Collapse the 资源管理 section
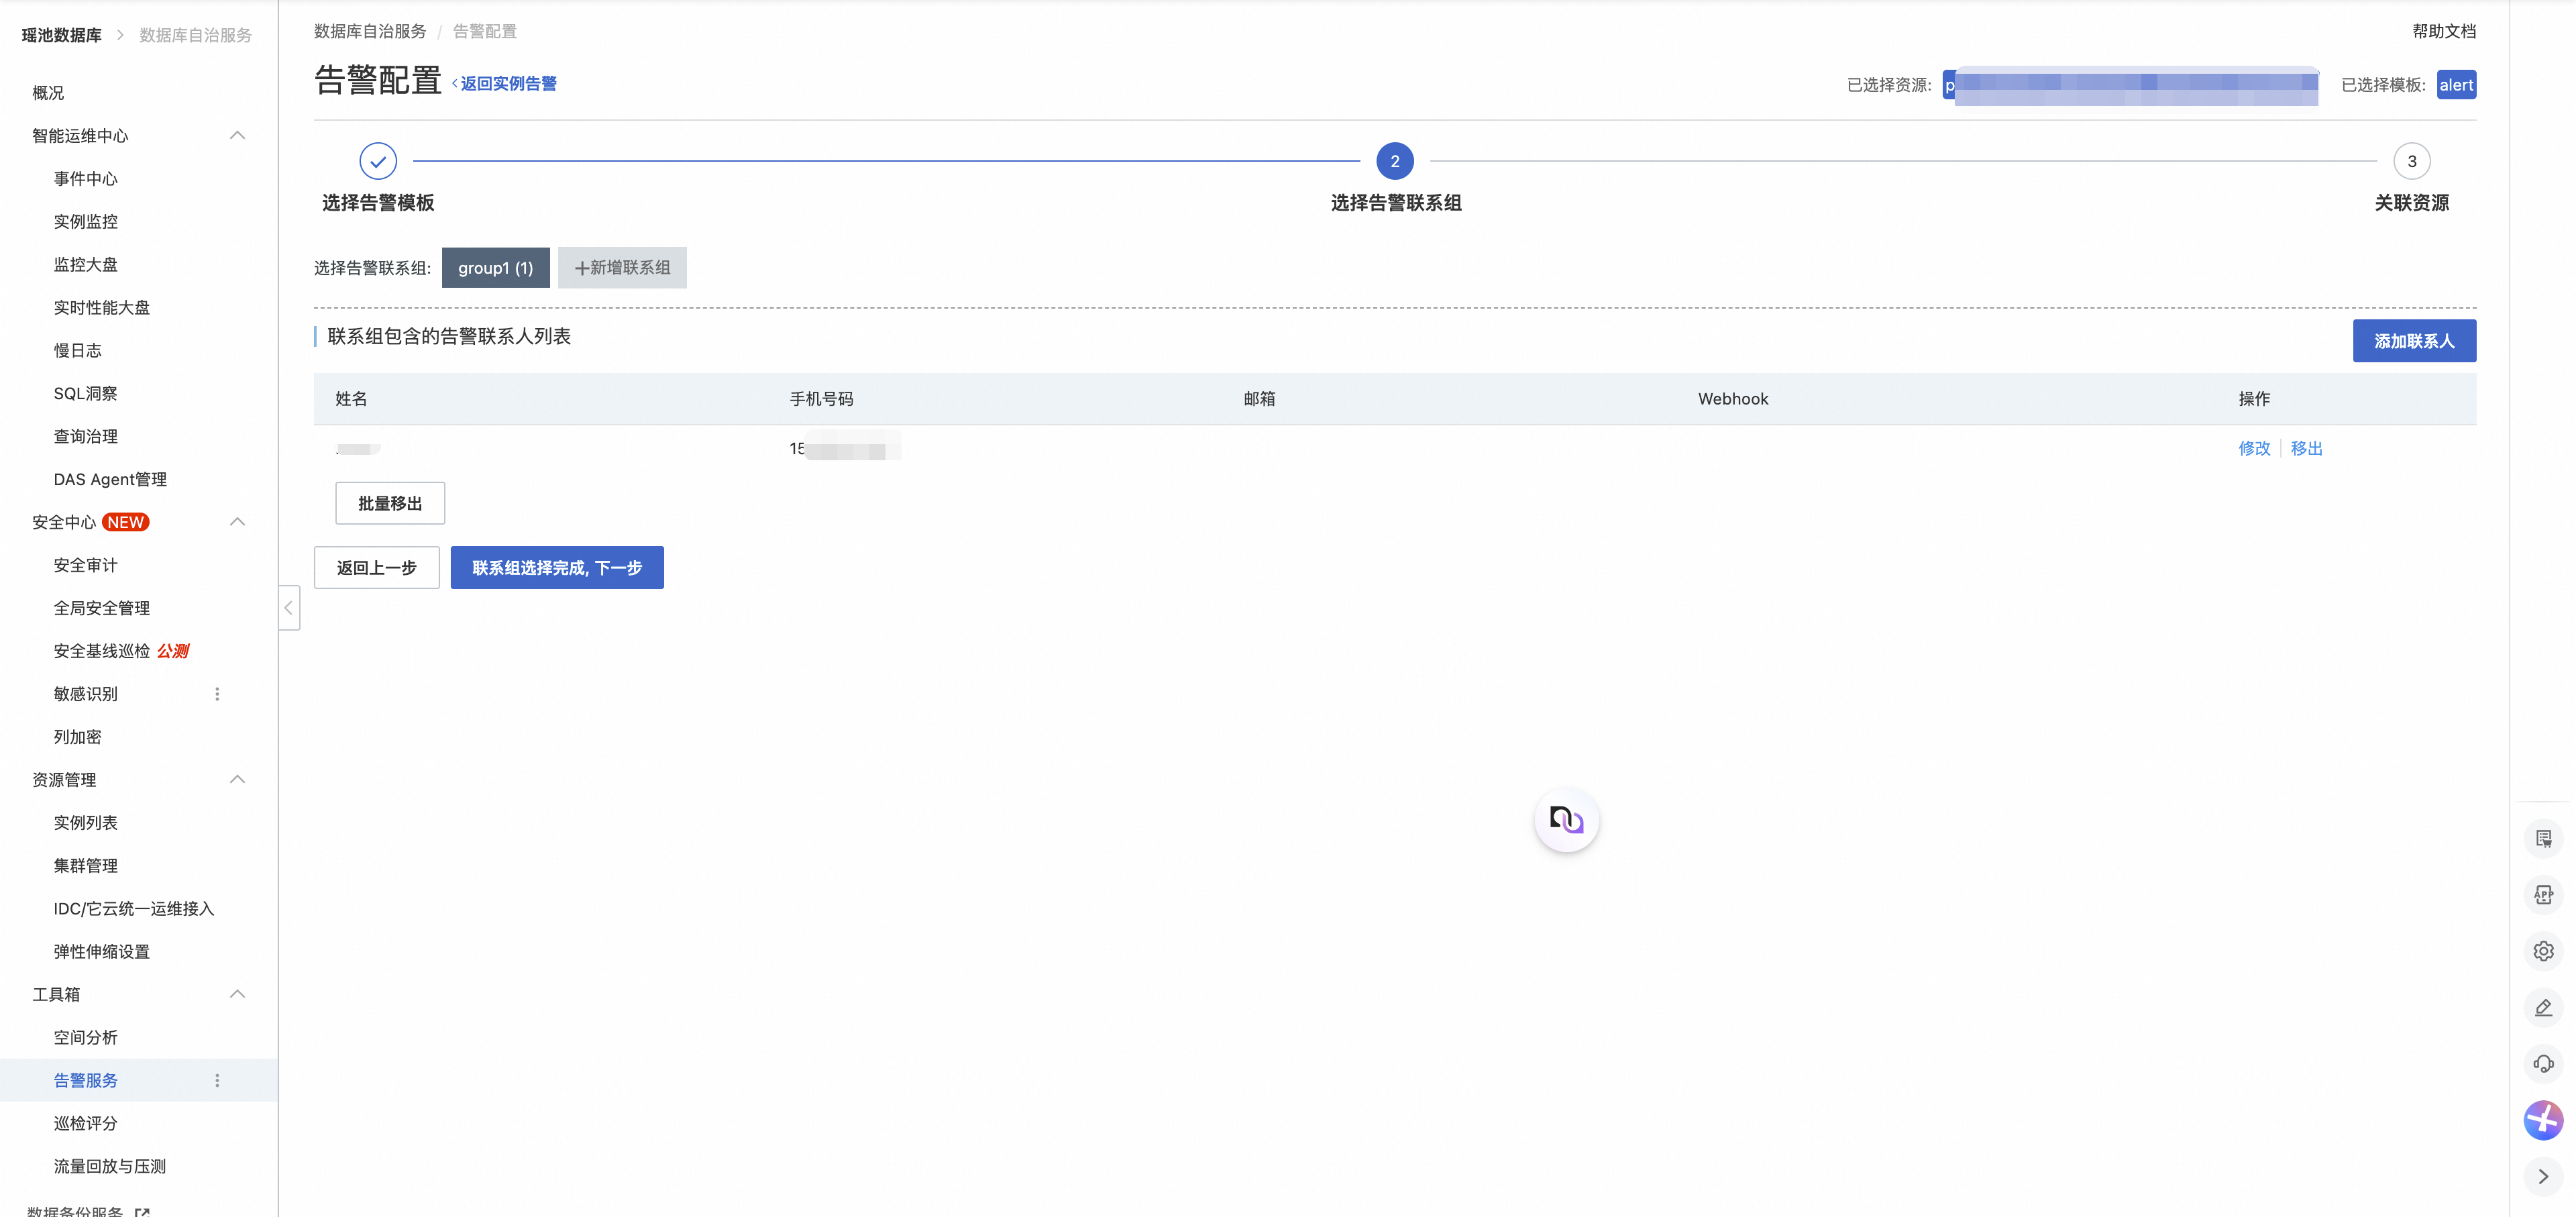Viewport: 2576px width, 1217px height. click(237, 779)
